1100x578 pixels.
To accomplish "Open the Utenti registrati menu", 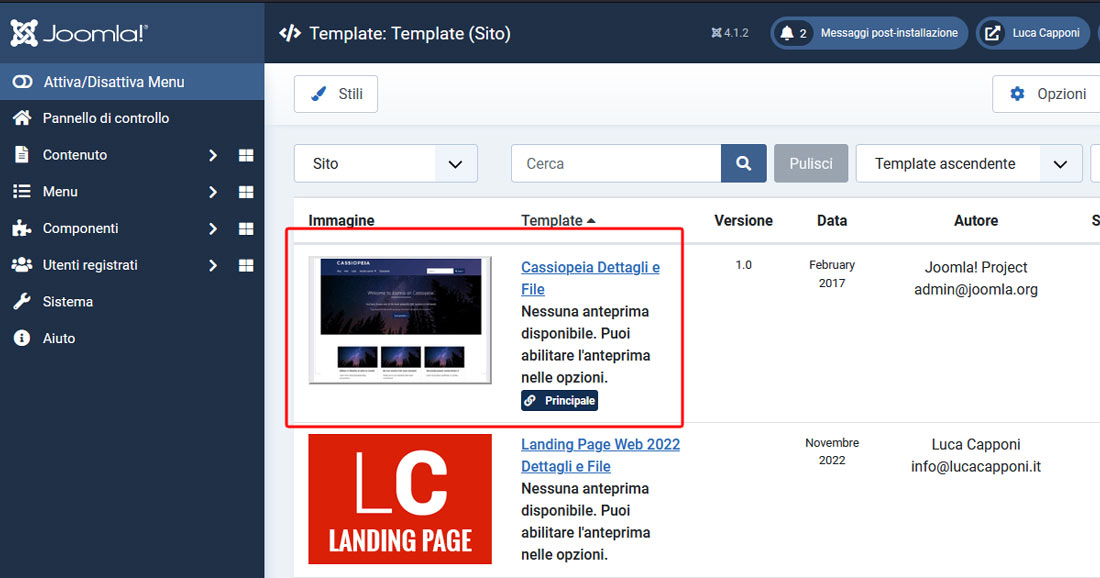I will [x=90, y=265].
